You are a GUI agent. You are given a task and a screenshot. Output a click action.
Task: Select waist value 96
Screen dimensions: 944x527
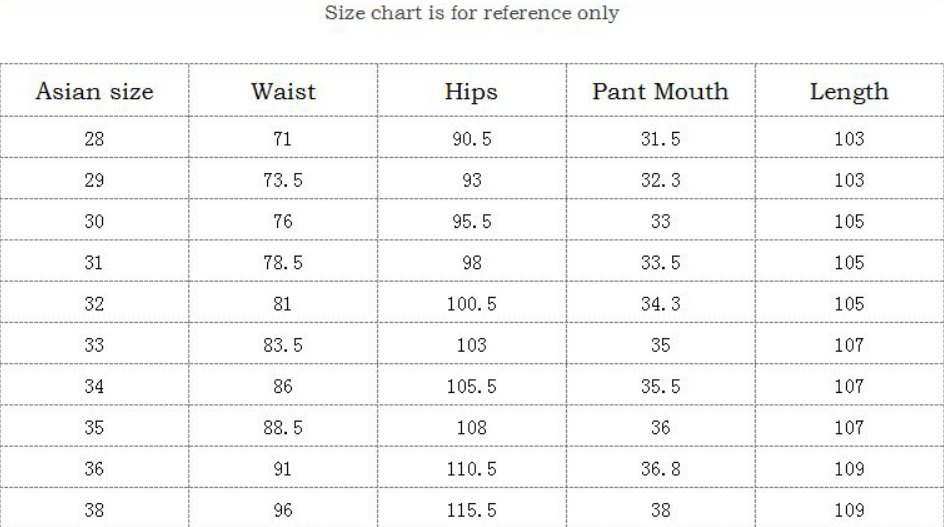pos(283,510)
